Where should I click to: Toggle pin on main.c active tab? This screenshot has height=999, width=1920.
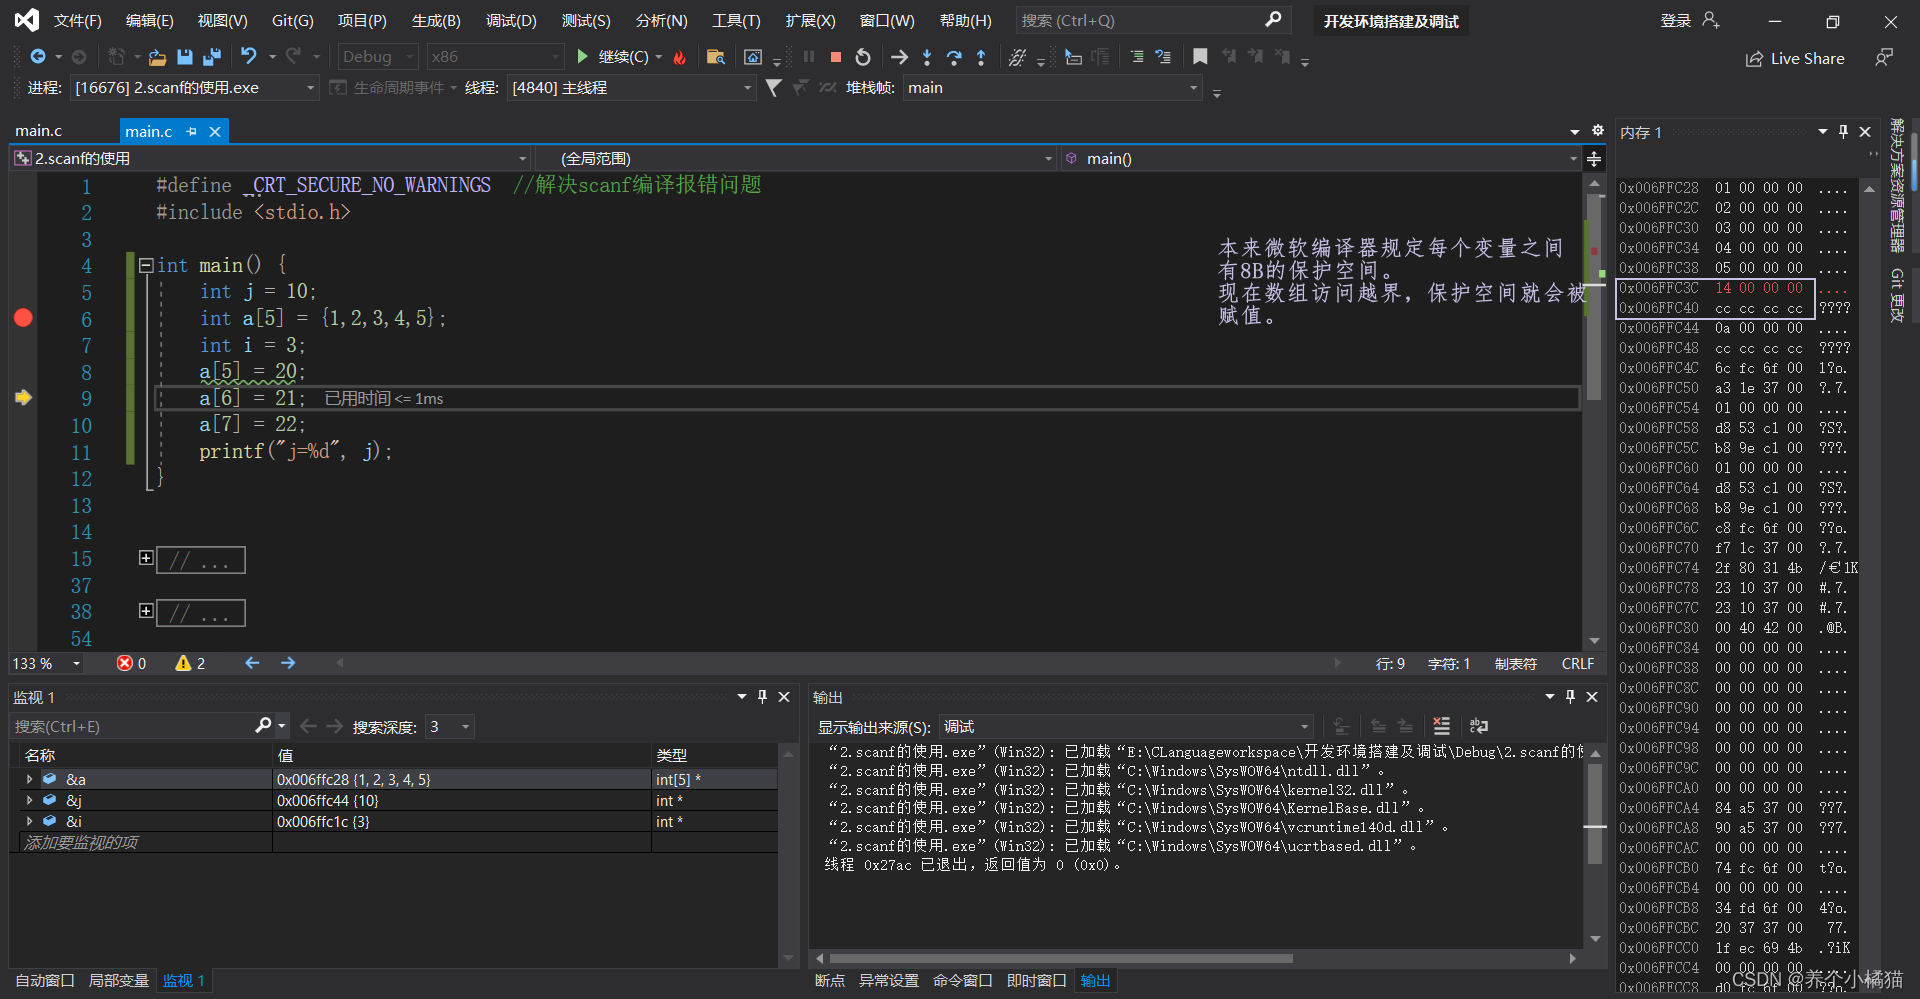[x=191, y=131]
